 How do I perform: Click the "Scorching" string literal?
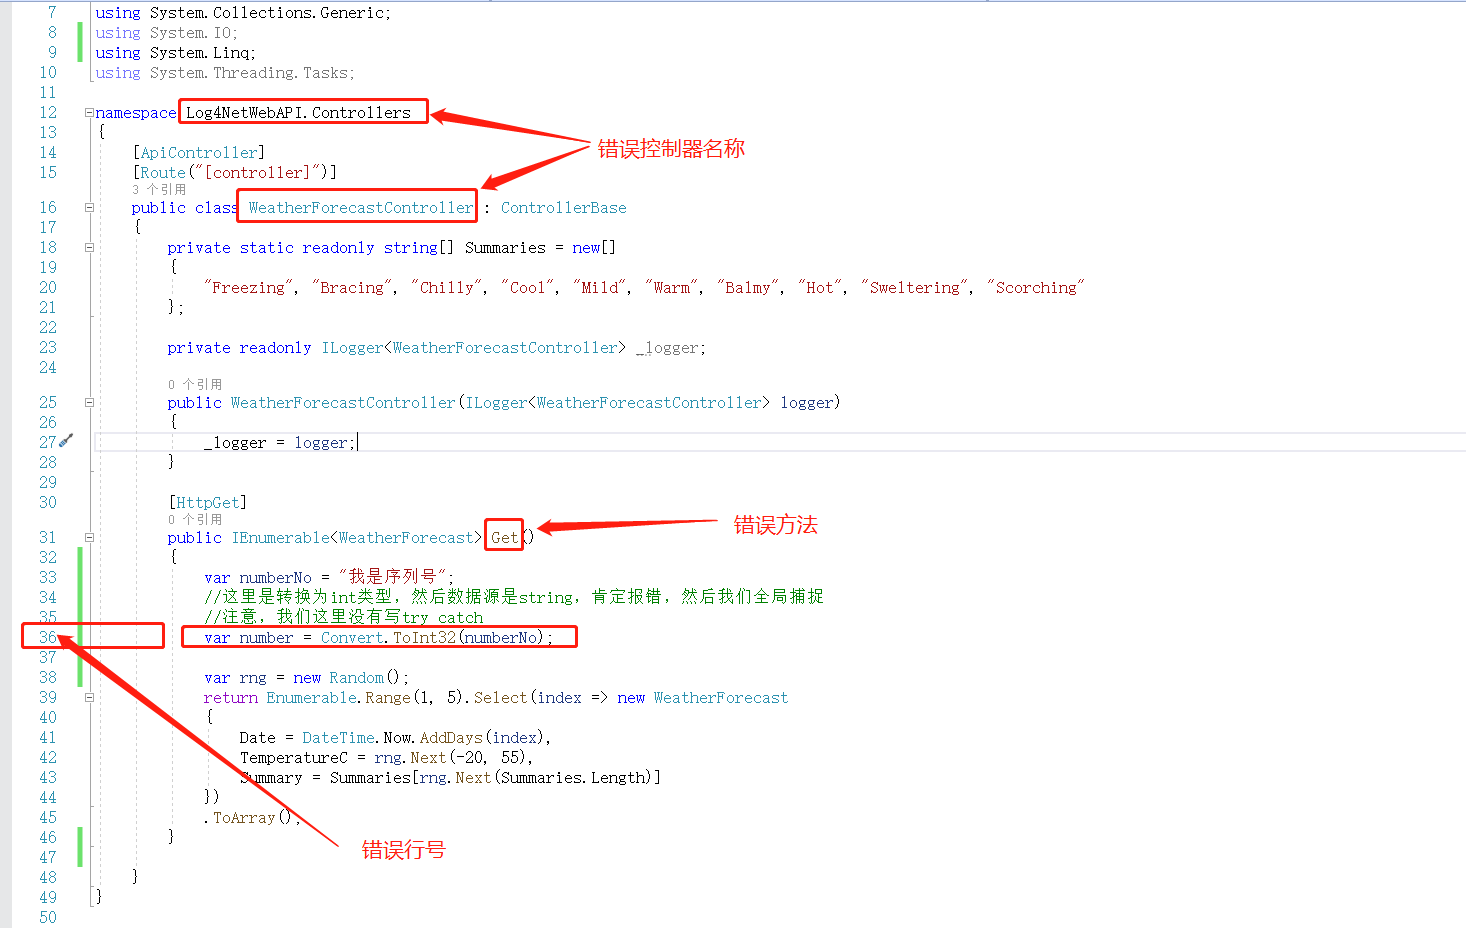point(1035,288)
